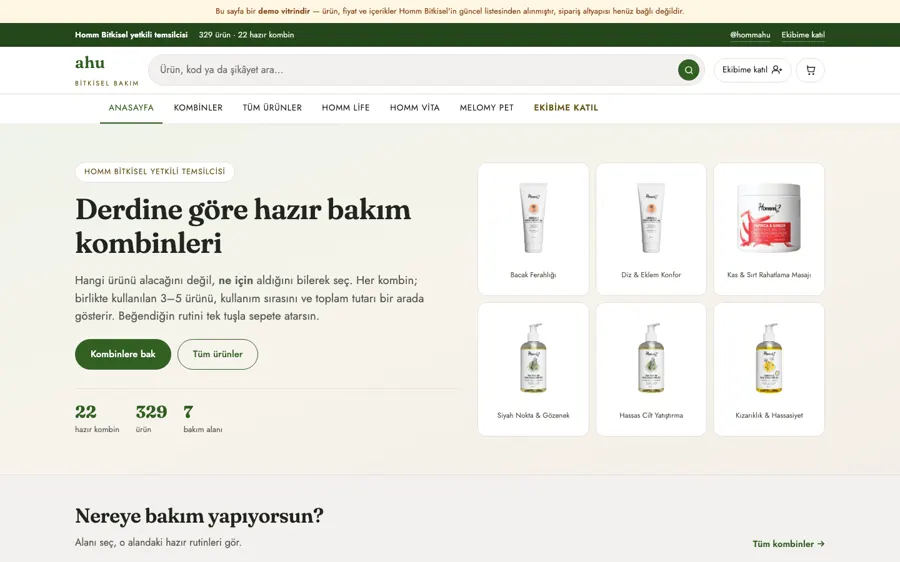Follow the Tüm kombinler arrow link
This screenshot has height=562, width=900.
point(789,544)
